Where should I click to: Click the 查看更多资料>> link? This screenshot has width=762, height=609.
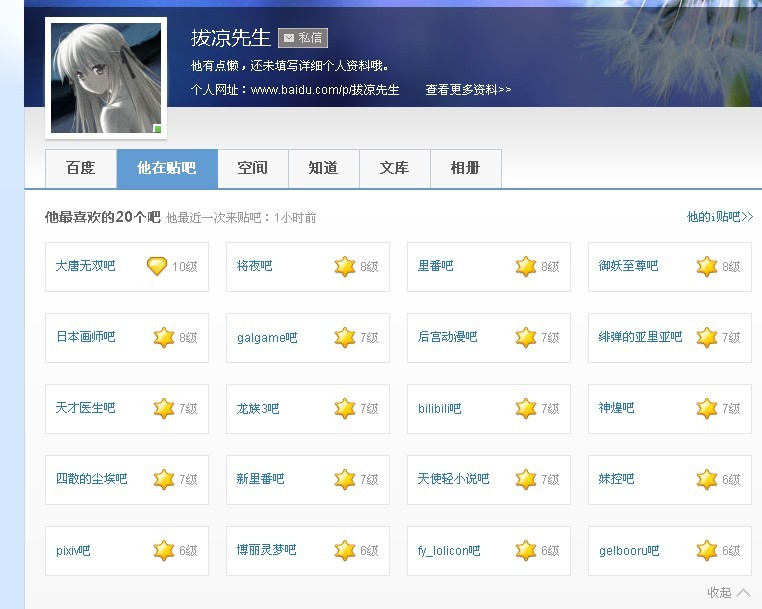[468, 89]
